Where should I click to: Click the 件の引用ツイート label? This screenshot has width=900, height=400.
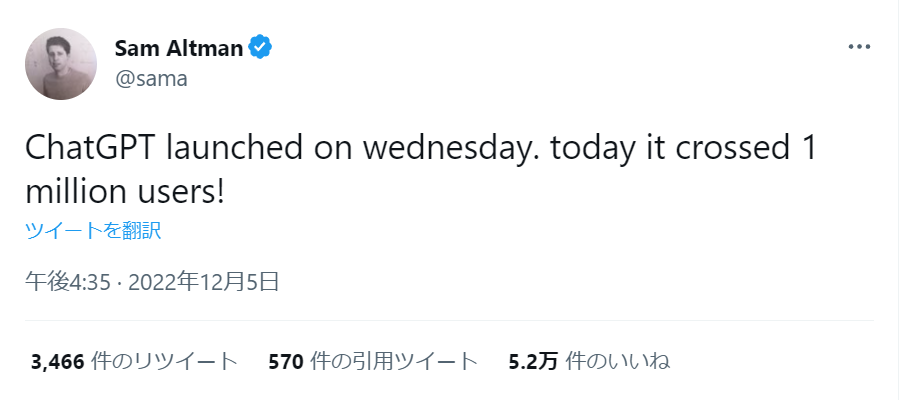click(393, 362)
